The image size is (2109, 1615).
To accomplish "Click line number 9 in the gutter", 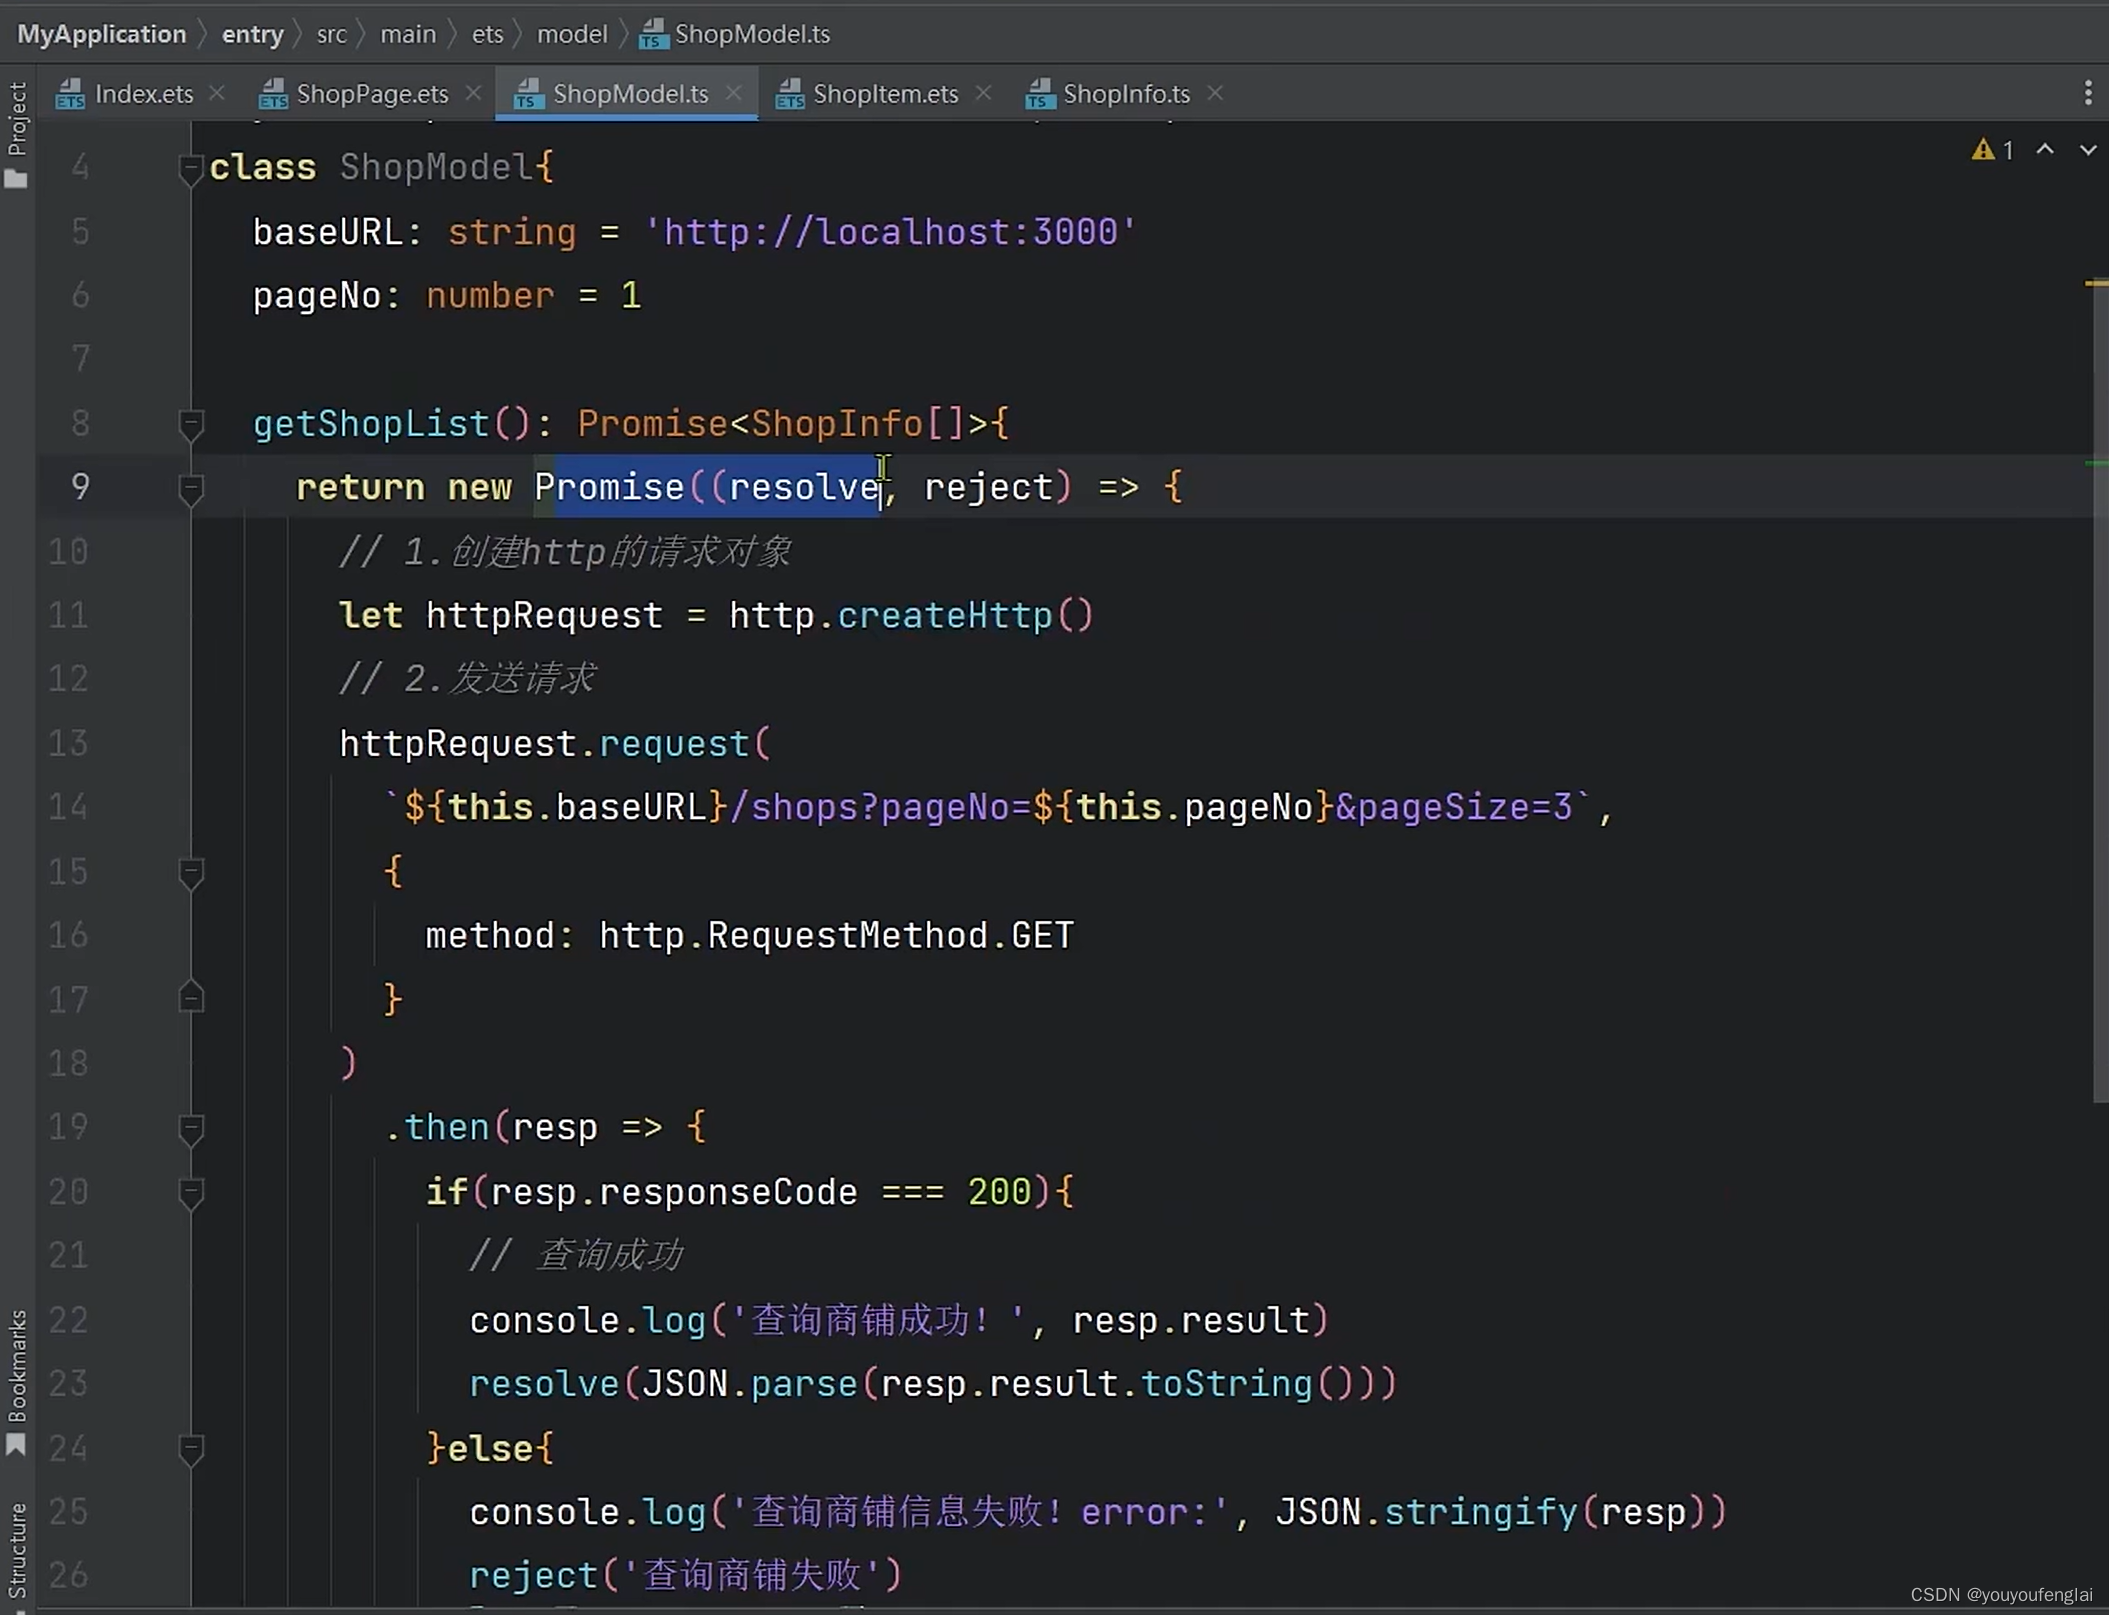I will [x=80, y=487].
